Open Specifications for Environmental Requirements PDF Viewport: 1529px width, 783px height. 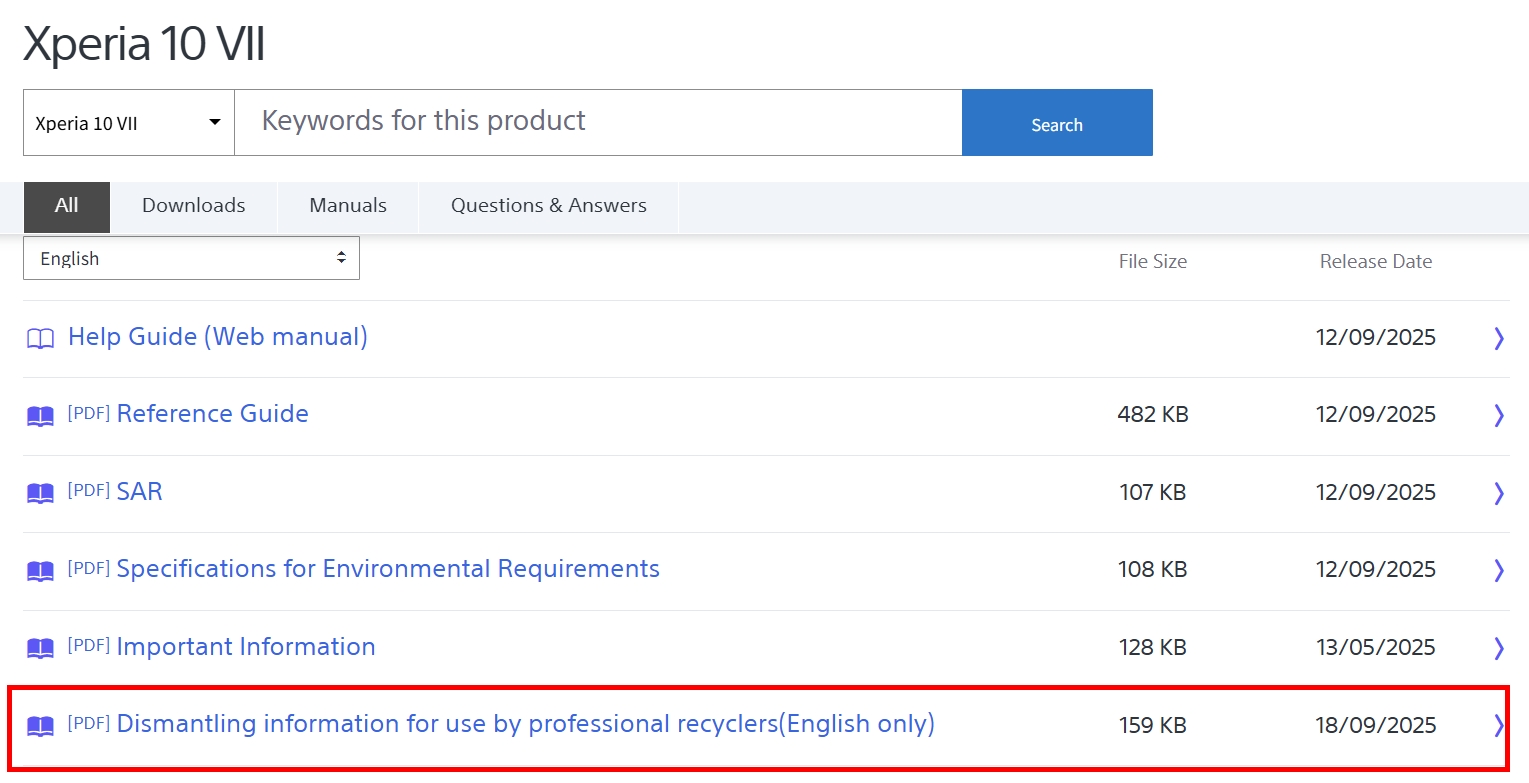(x=388, y=569)
